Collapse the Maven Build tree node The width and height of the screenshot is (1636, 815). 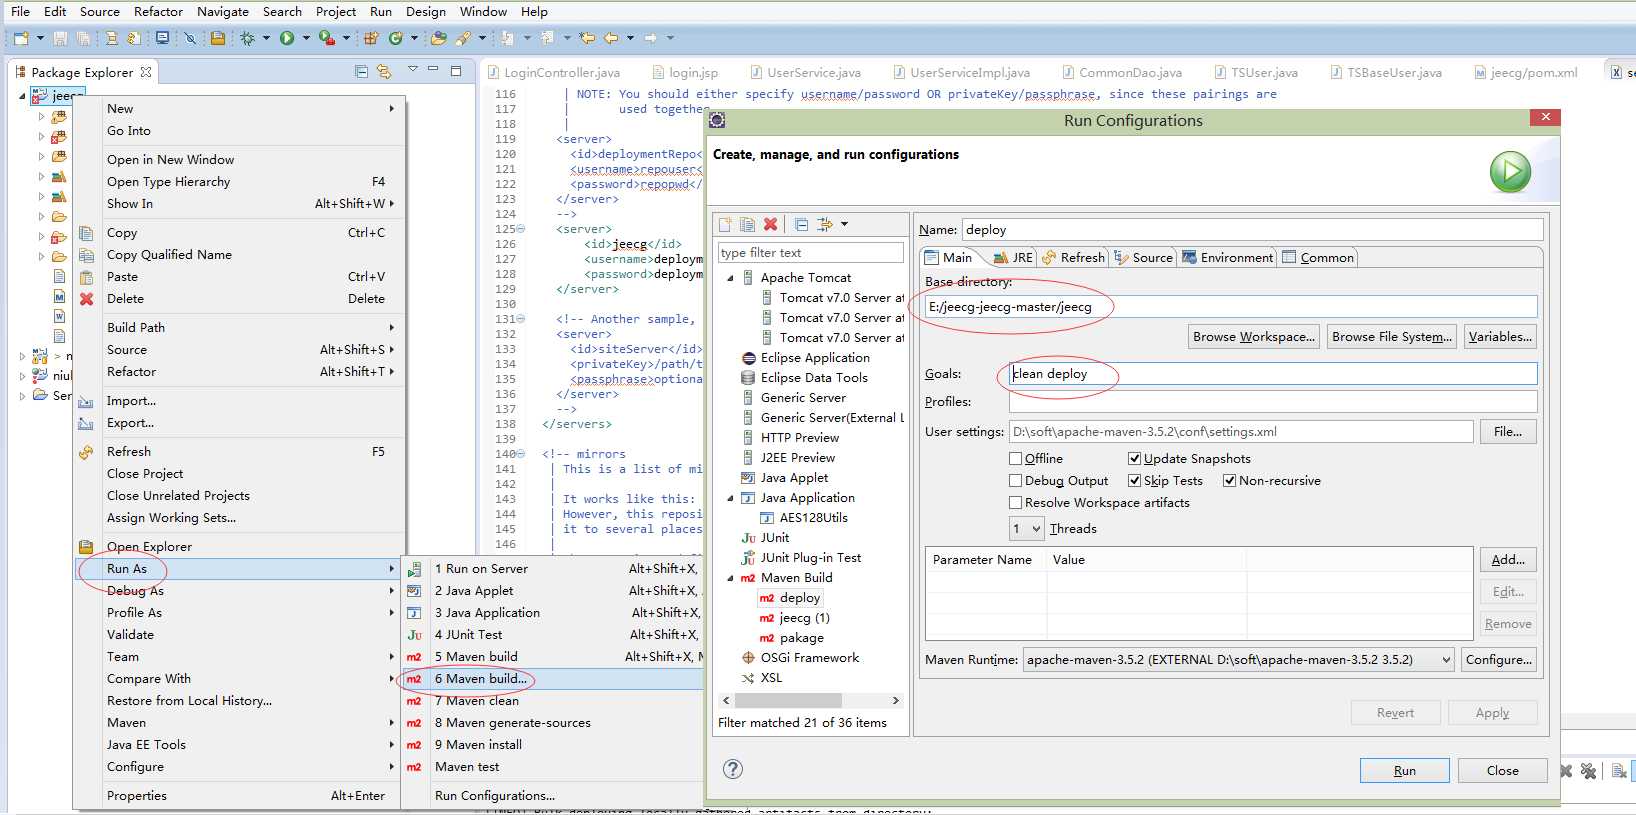(730, 578)
